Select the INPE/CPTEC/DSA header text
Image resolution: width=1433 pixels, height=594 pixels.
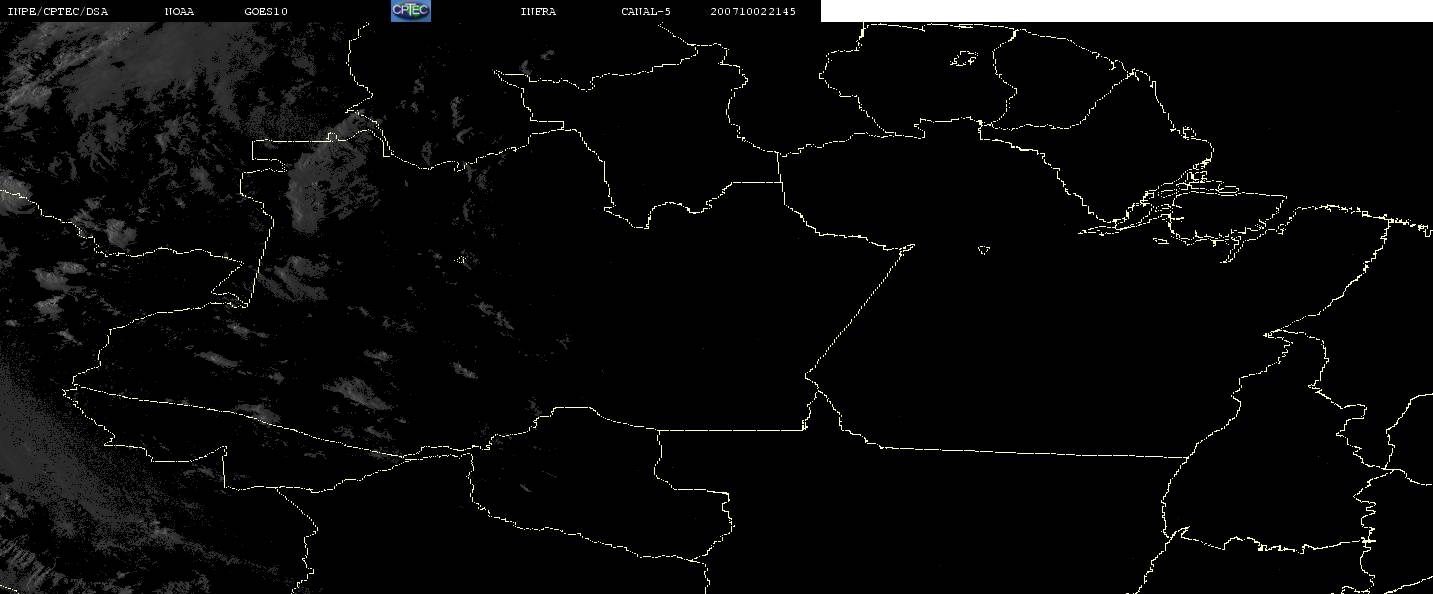[57, 12]
